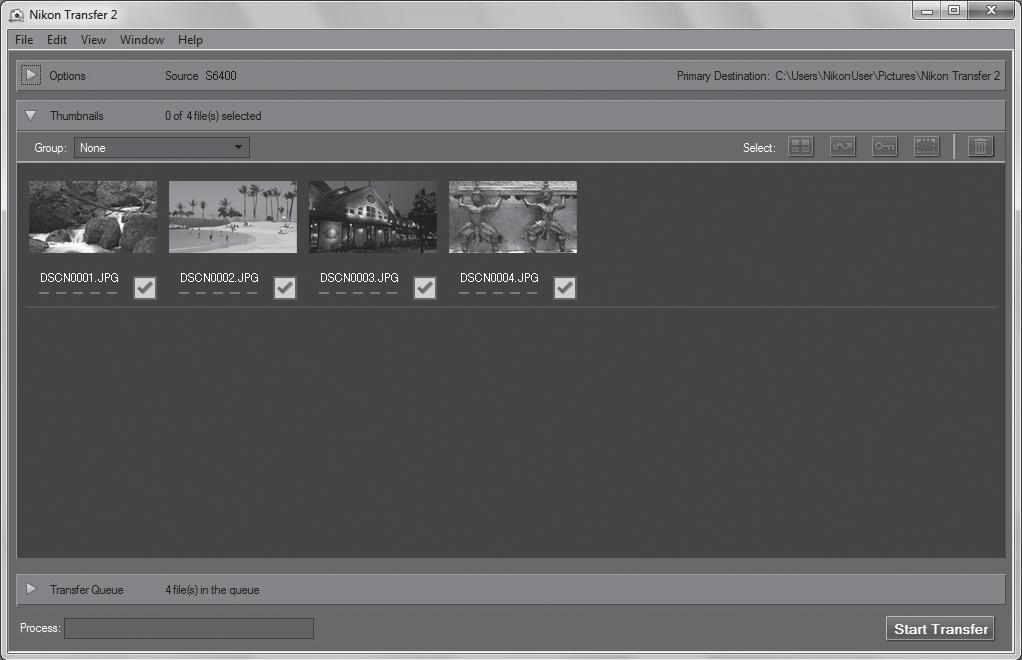Open the Window menu
This screenshot has width=1022, height=660.
(141, 40)
